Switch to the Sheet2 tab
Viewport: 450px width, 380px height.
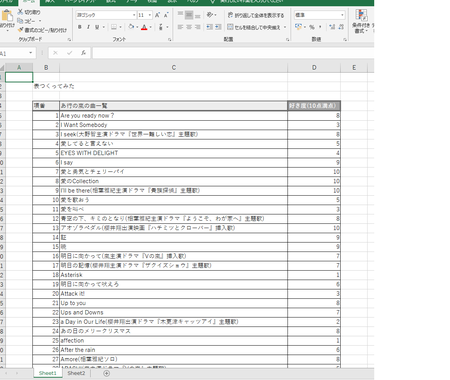tap(76, 373)
